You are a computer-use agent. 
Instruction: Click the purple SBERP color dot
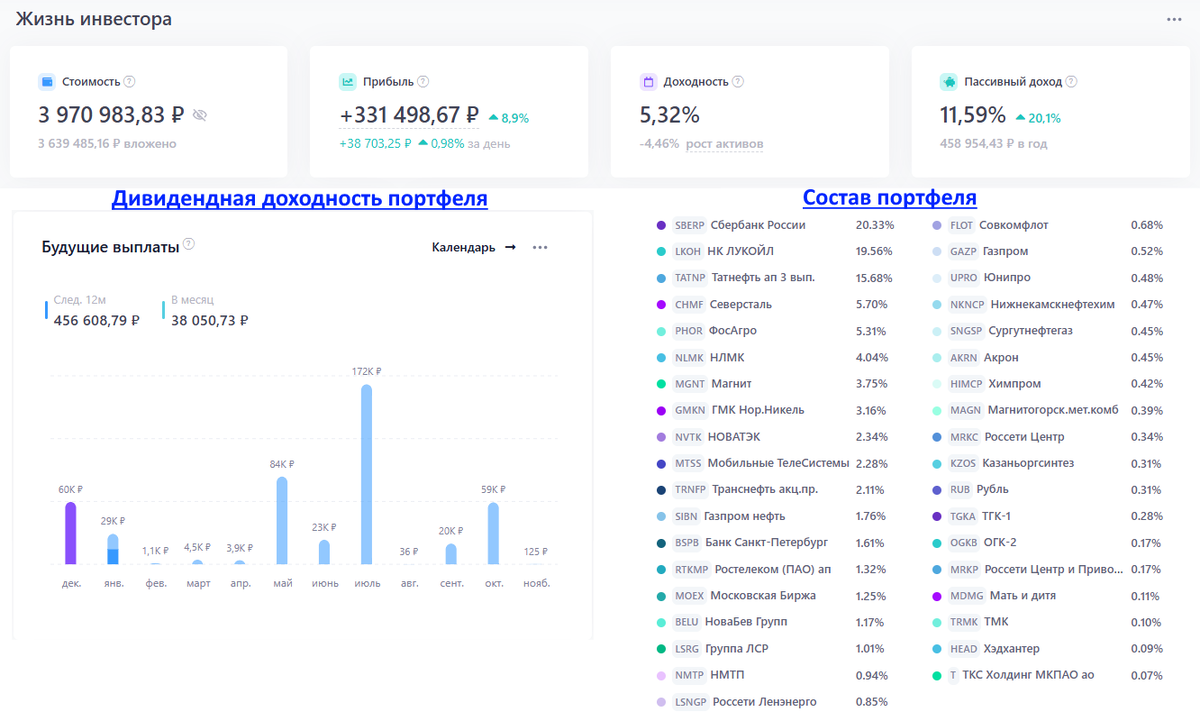point(661,225)
